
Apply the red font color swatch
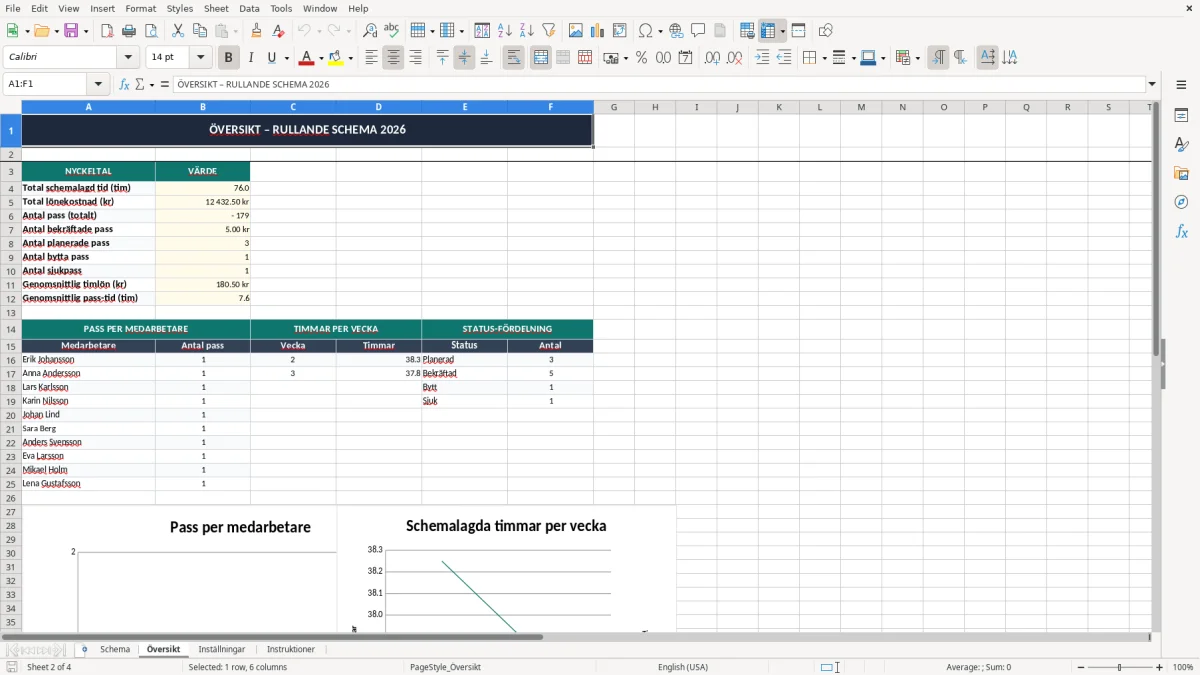[307, 58]
